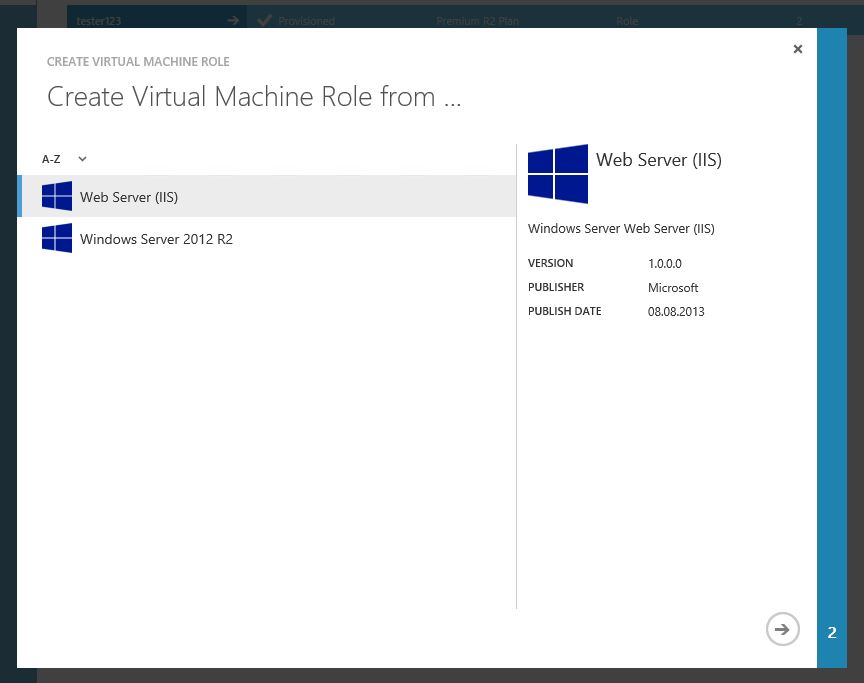Viewport: 864px width, 683px height.
Task: Expand the sorting options chevron
Action: point(82,159)
